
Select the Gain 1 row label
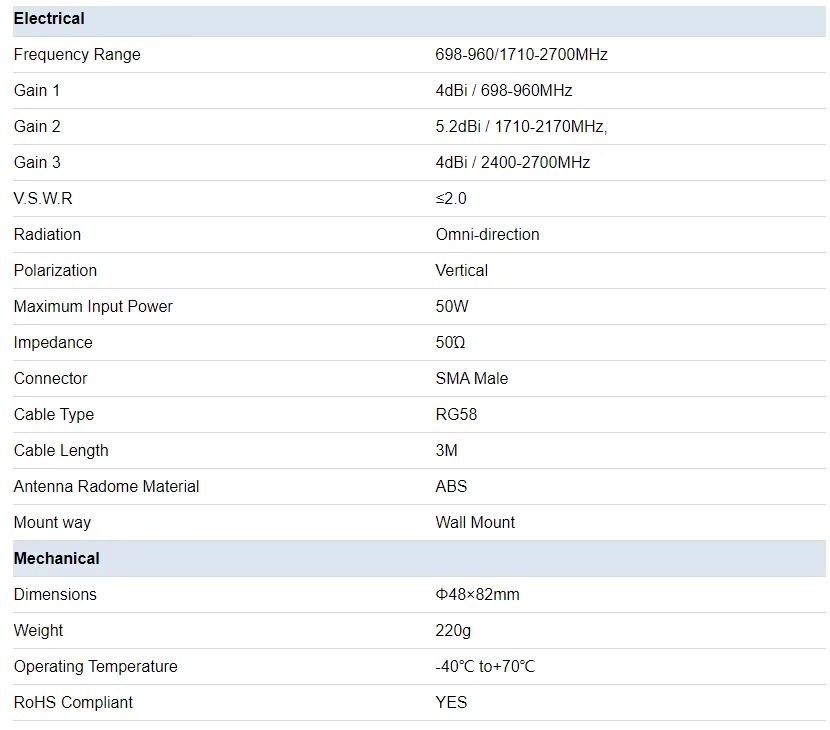[37, 91]
